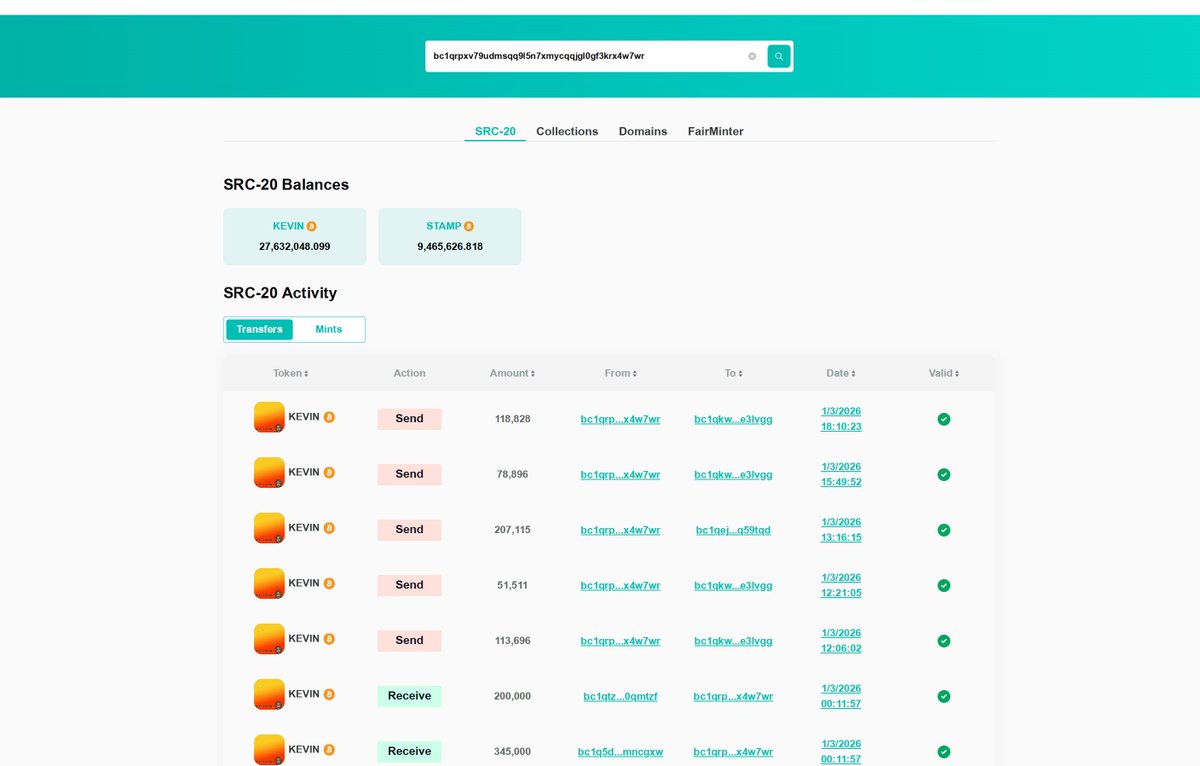Open To address link in 200,000 row

pyautogui.click(x=733, y=697)
